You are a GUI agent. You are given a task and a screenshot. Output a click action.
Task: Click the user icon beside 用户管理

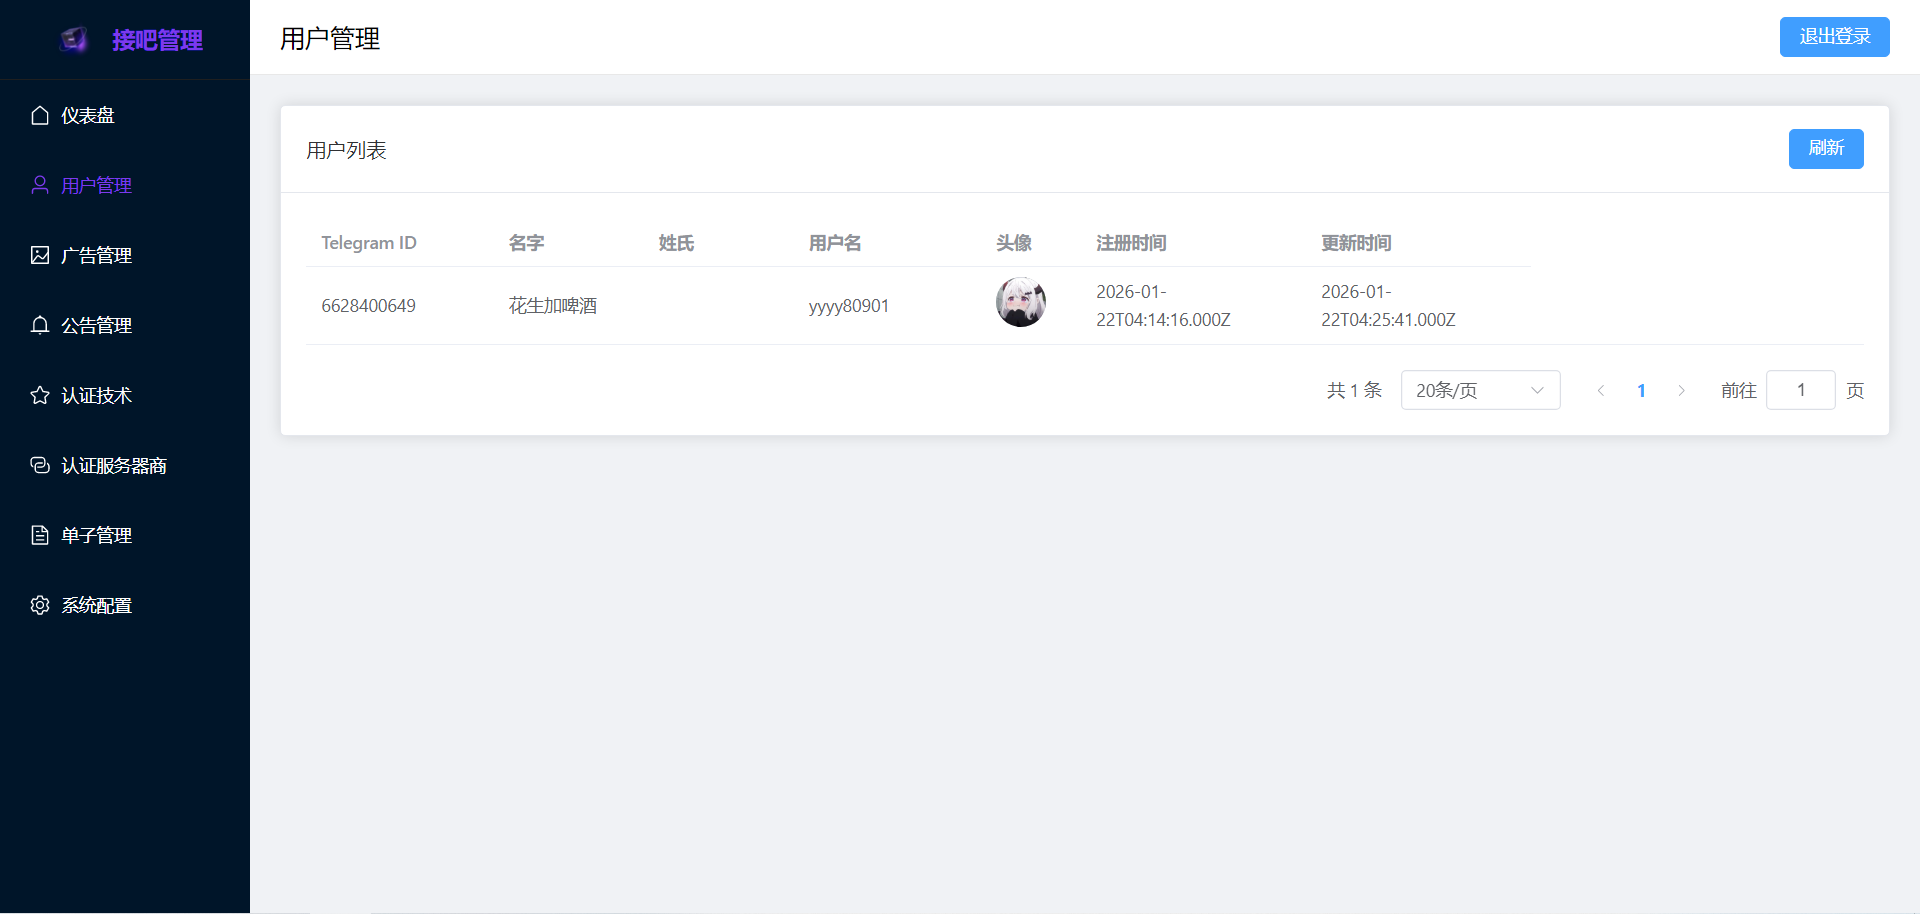40,186
